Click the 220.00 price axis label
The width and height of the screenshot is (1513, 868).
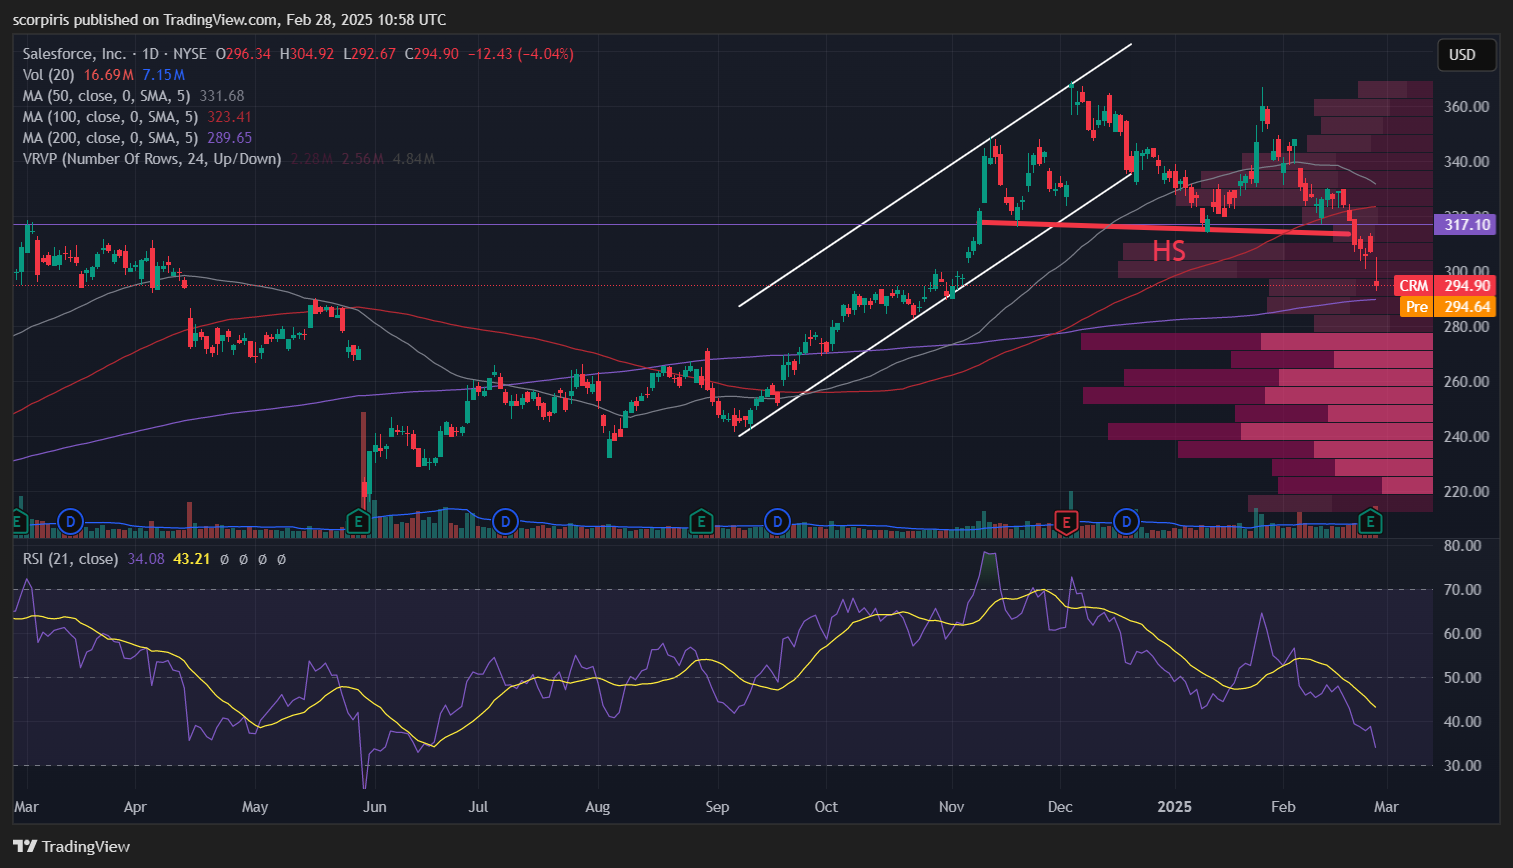(1467, 491)
